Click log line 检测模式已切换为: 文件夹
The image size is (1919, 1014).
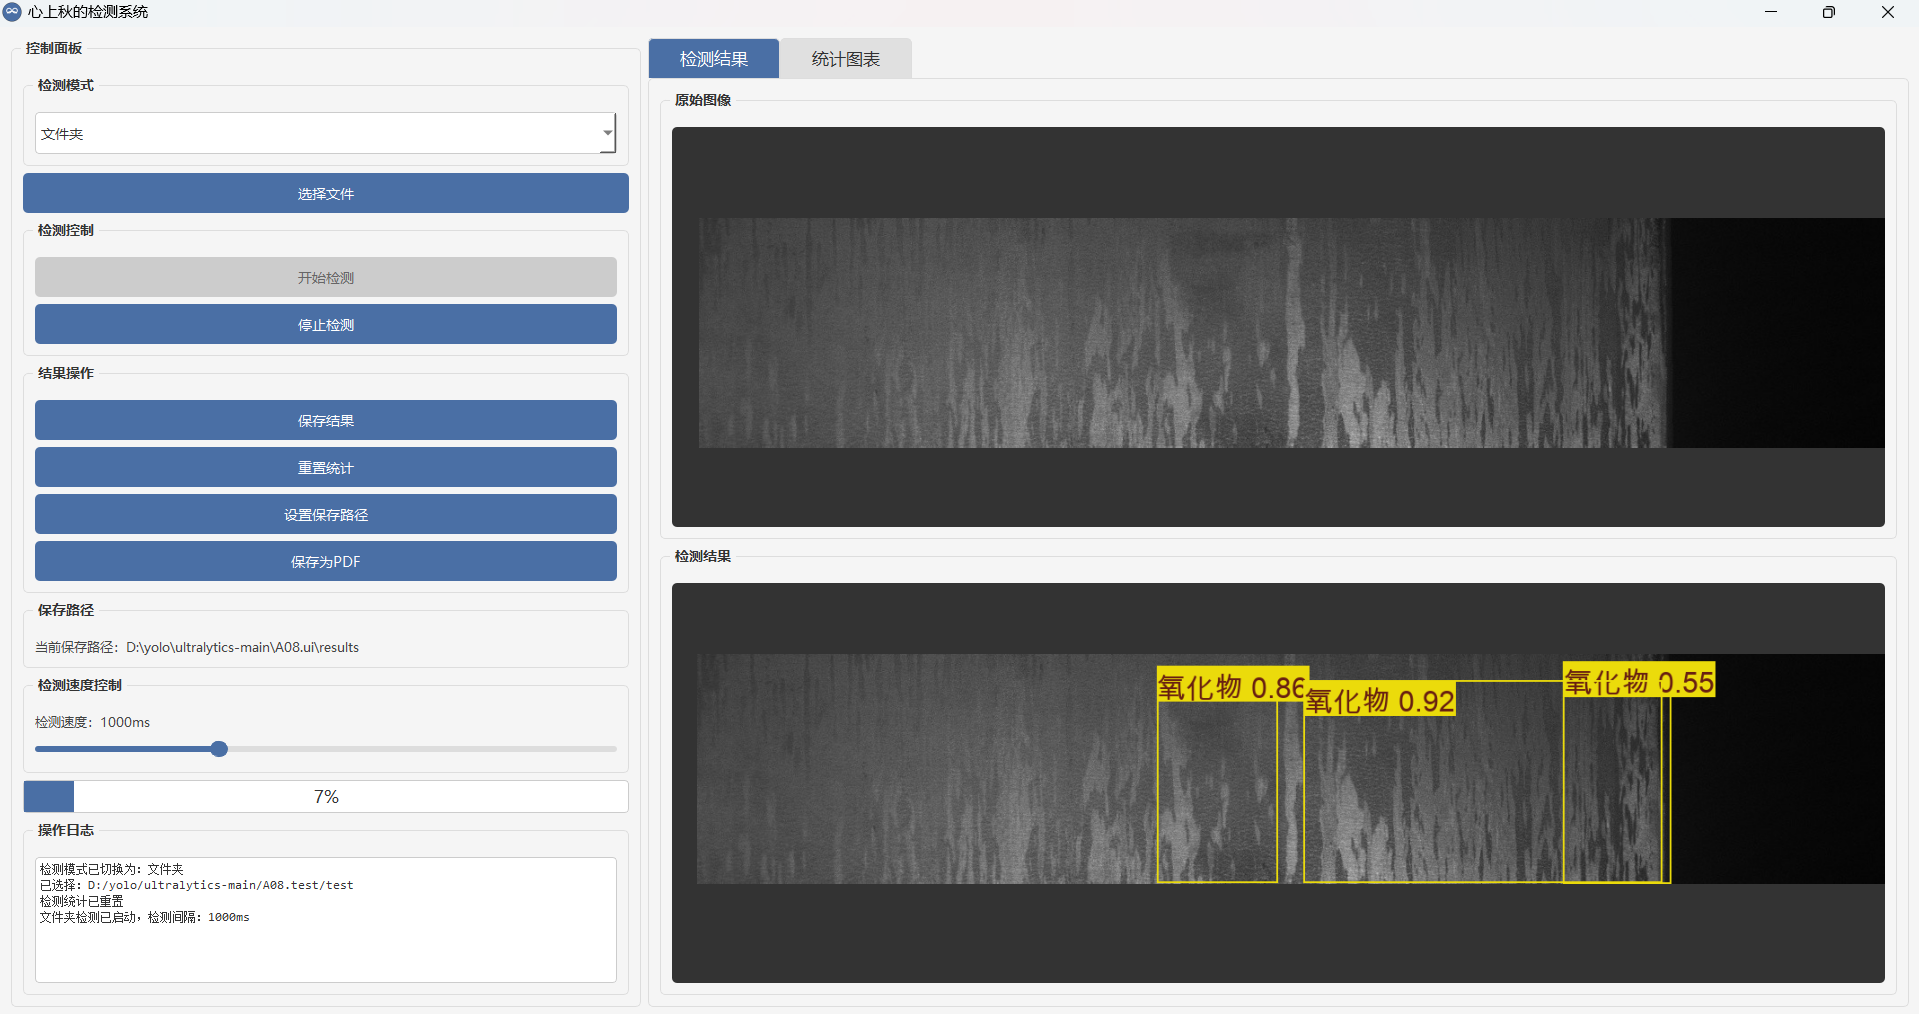(112, 869)
